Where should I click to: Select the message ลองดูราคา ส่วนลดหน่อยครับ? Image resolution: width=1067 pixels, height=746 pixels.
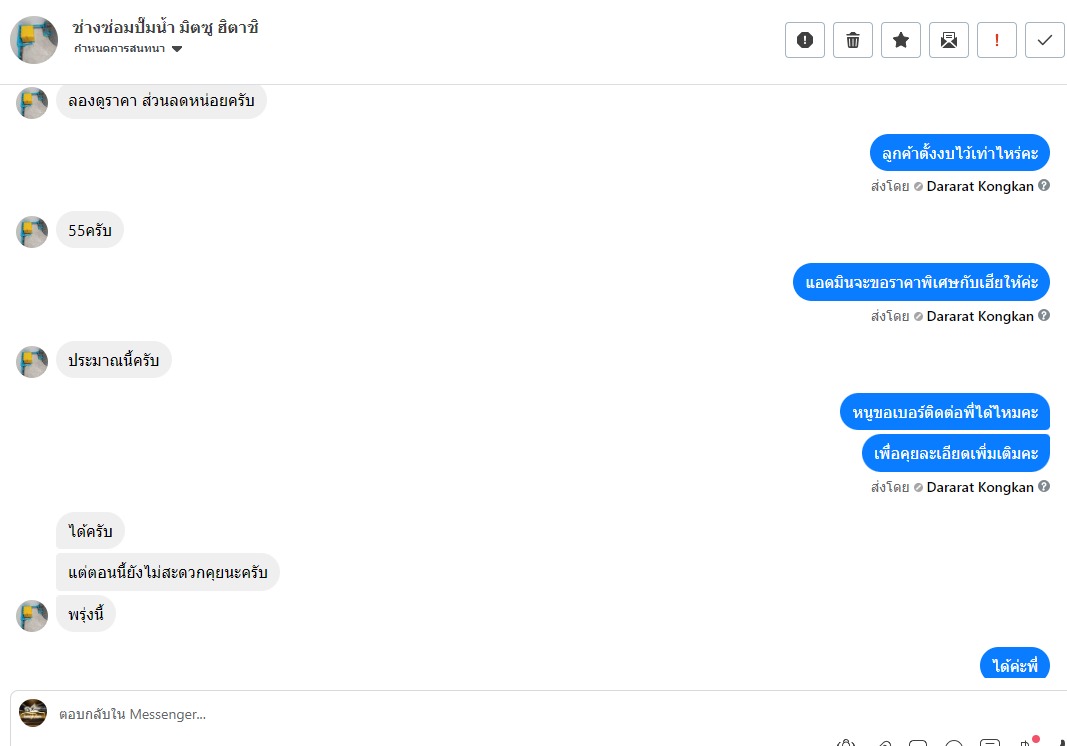[161, 101]
